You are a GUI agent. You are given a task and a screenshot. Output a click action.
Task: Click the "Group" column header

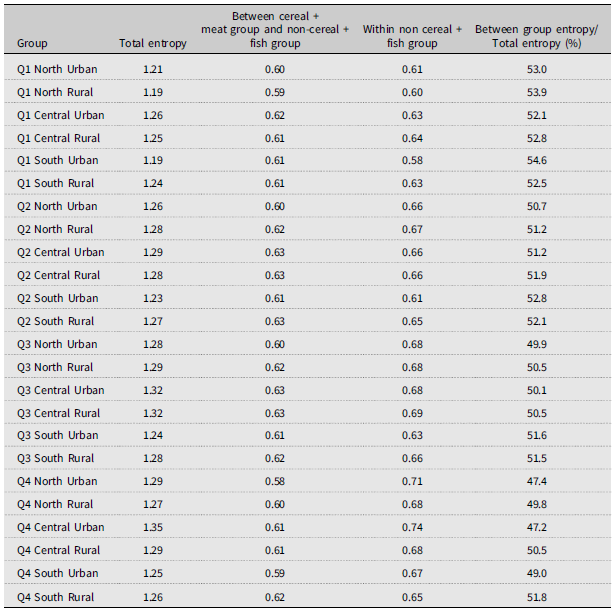coord(32,44)
